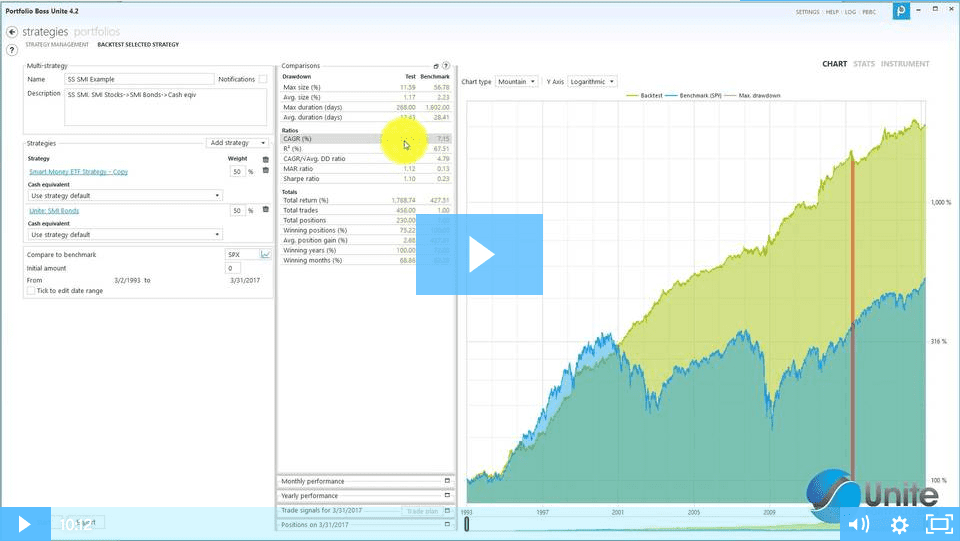Grab the chart timeline range handle at 1993
Image resolution: width=960 pixels, height=541 pixels.
pyautogui.click(x=467, y=524)
